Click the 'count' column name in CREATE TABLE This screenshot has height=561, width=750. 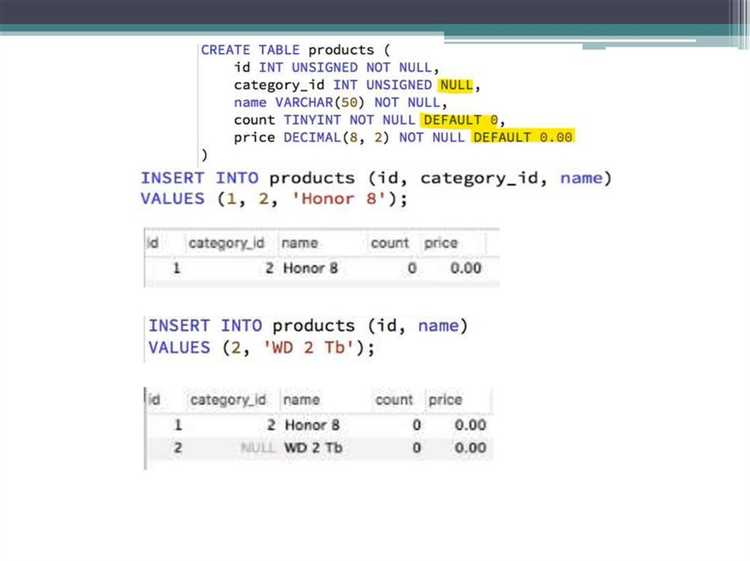point(254,120)
